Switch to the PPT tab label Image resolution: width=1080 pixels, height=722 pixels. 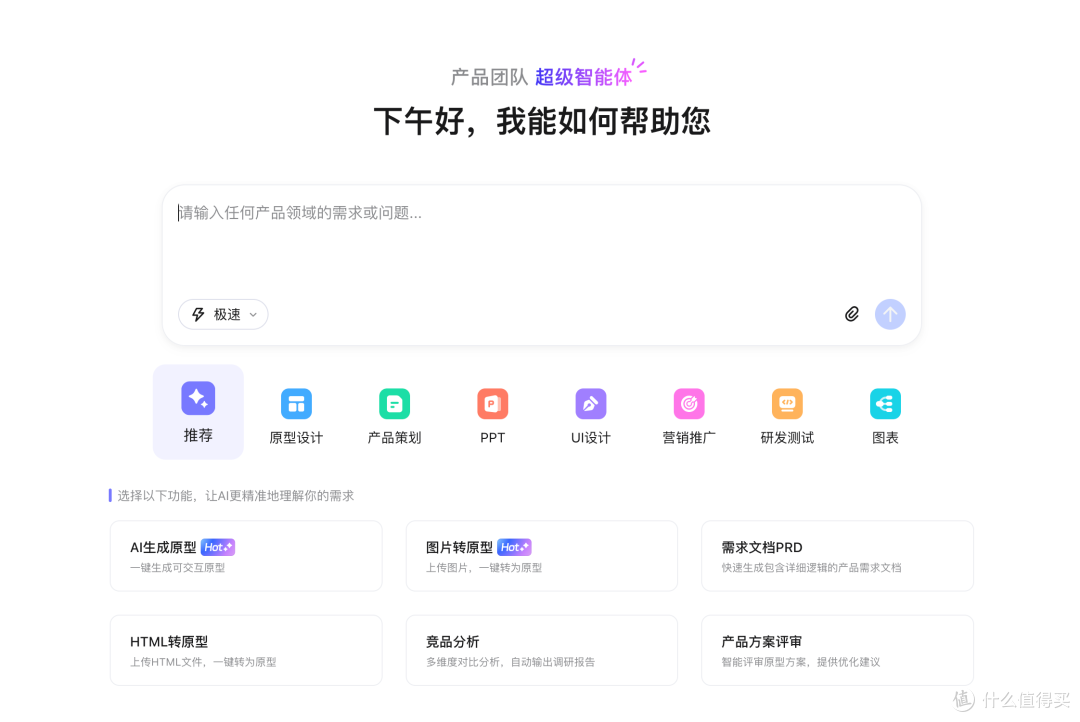pos(492,437)
